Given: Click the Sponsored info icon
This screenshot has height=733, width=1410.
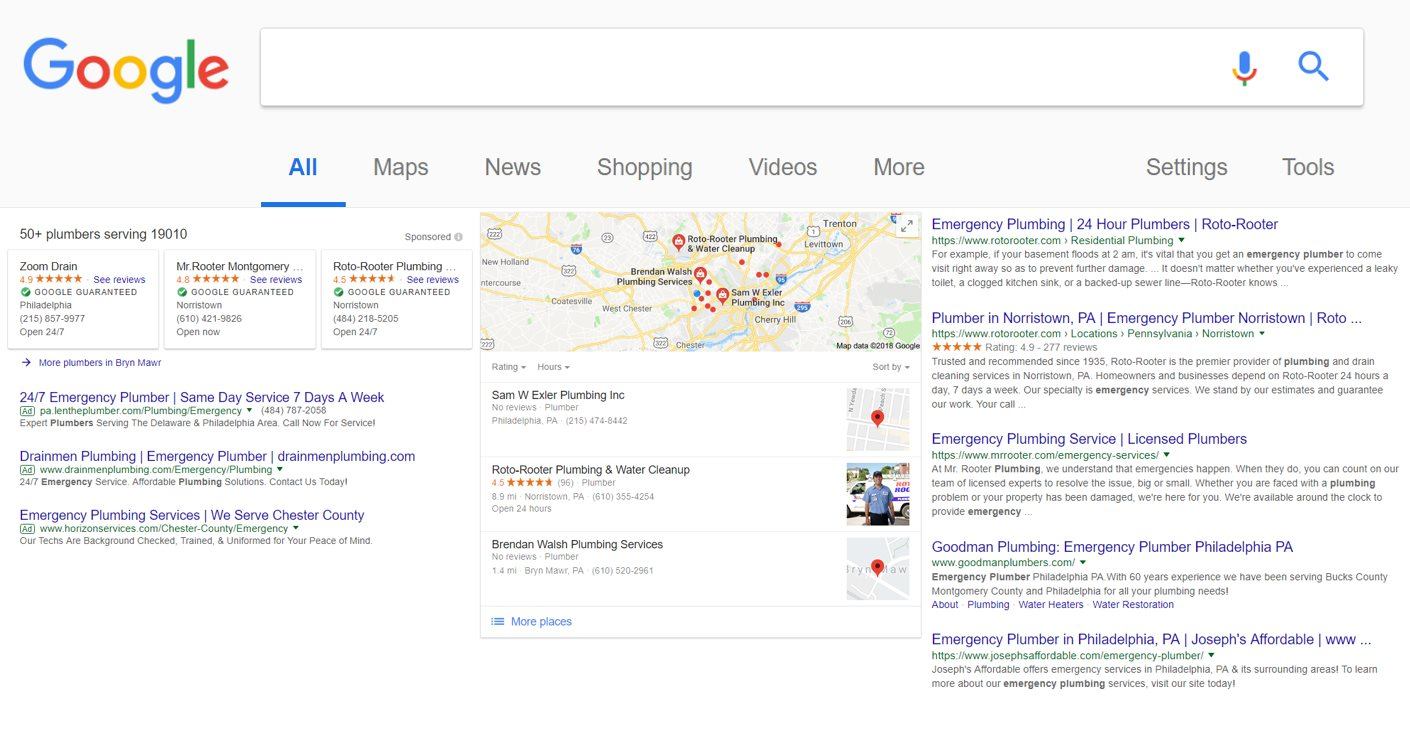Looking at the screenshot, I should [459, 237].
